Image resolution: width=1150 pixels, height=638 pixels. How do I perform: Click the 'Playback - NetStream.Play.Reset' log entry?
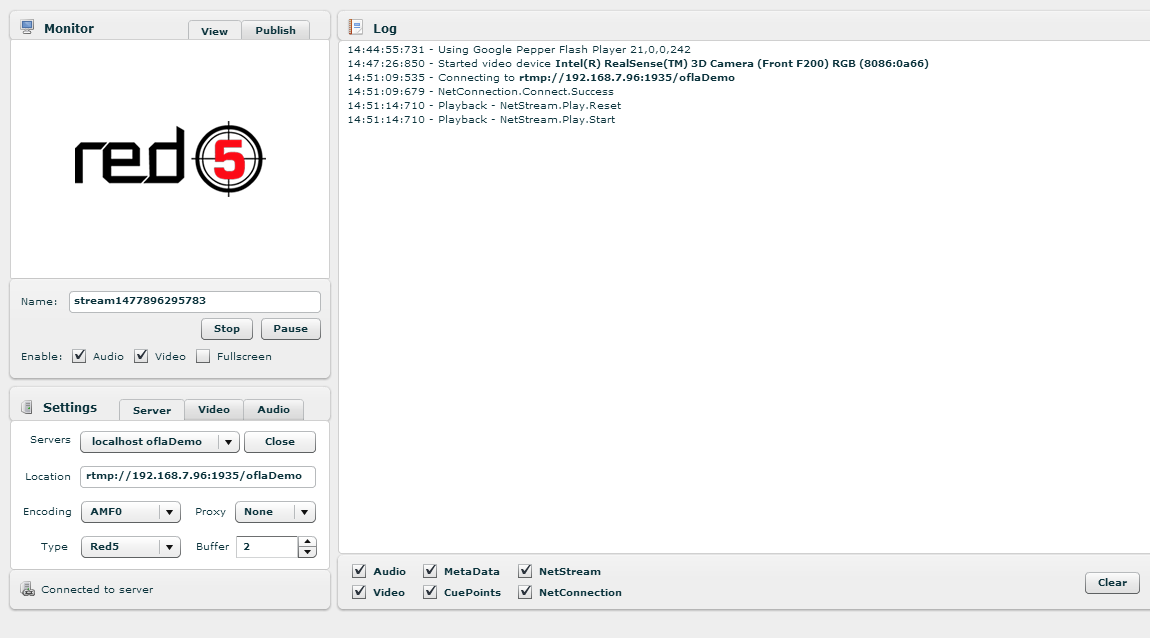pyautogui.click(x=484, y=106)
